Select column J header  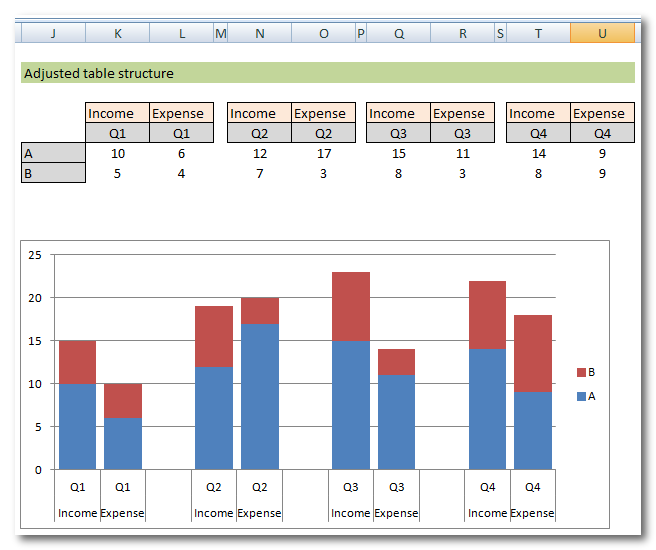point(53,34)
